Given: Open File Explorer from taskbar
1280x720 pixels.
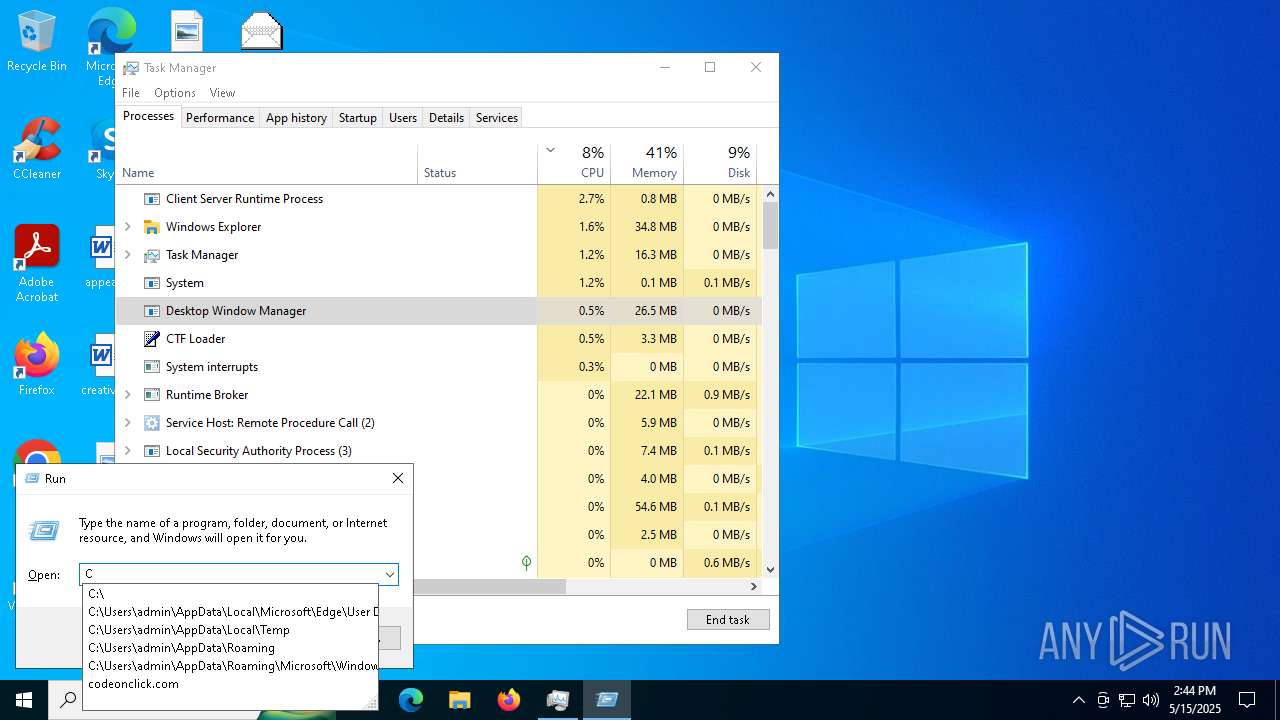Looking at the screenshot, I should tap(459, 700).
